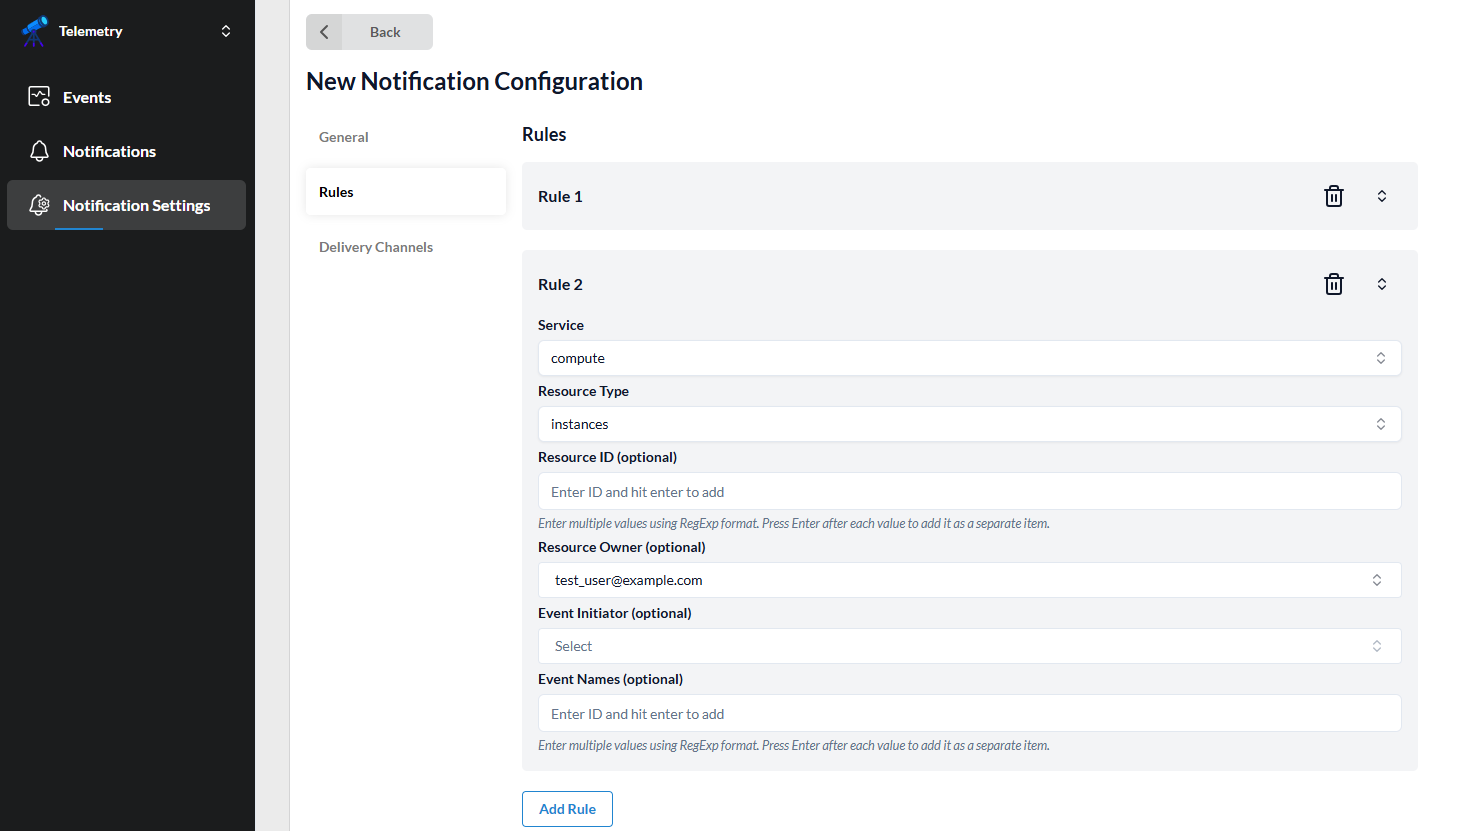Delete Rule 1 with trash icon

tap(1333, 196)
